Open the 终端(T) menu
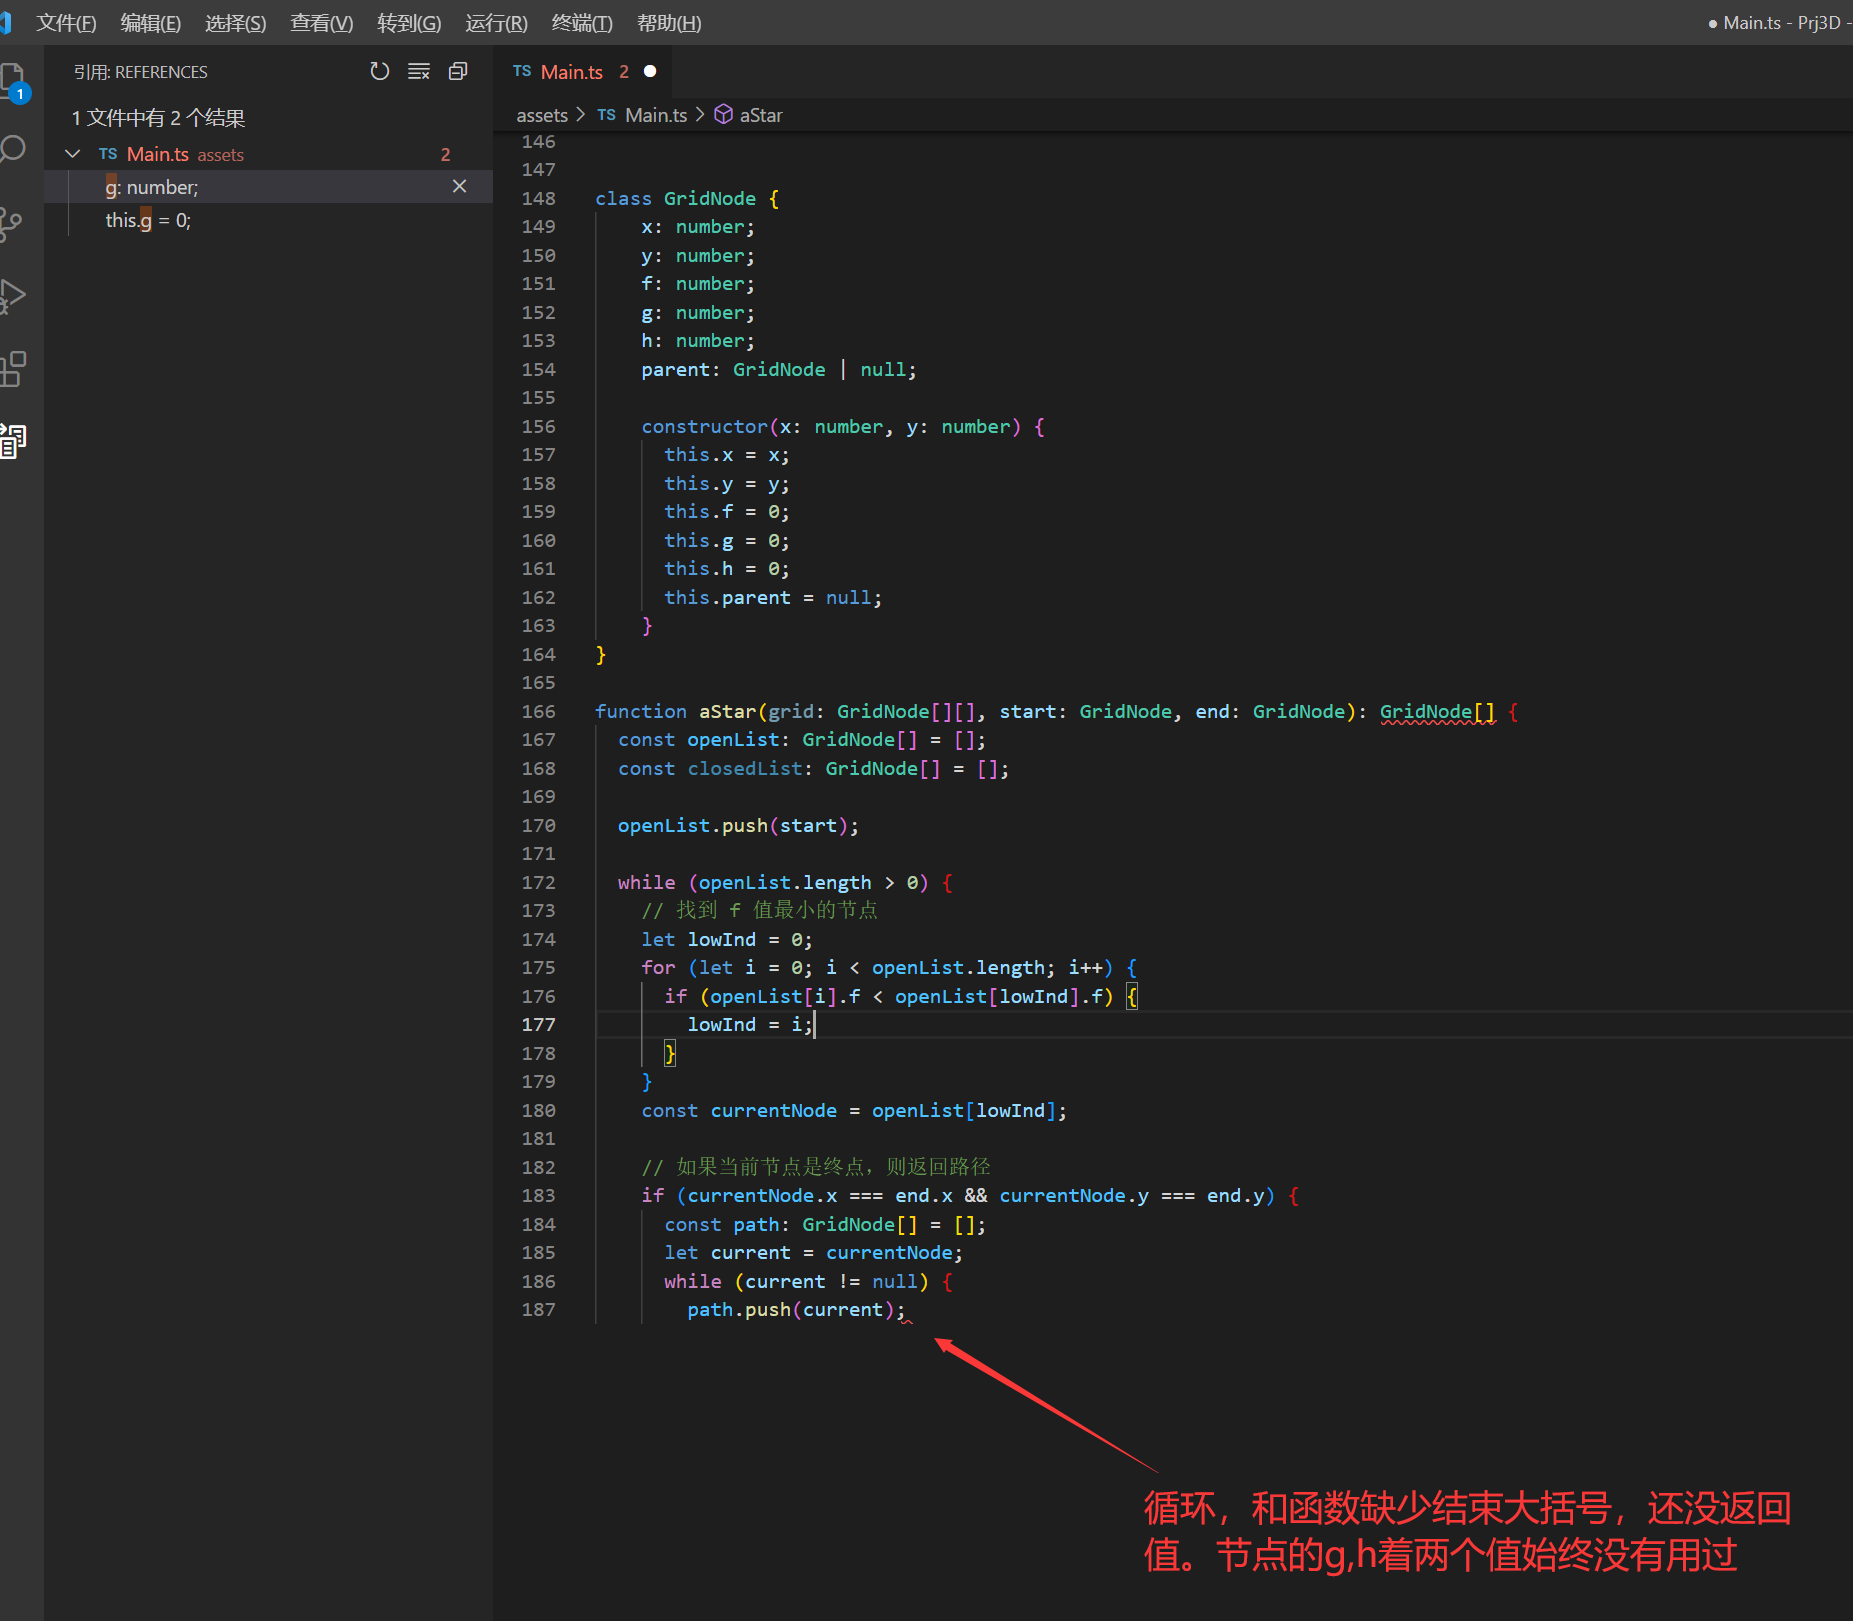The width and height of the screenshot is (1853, 1621). tap(582, 22)
